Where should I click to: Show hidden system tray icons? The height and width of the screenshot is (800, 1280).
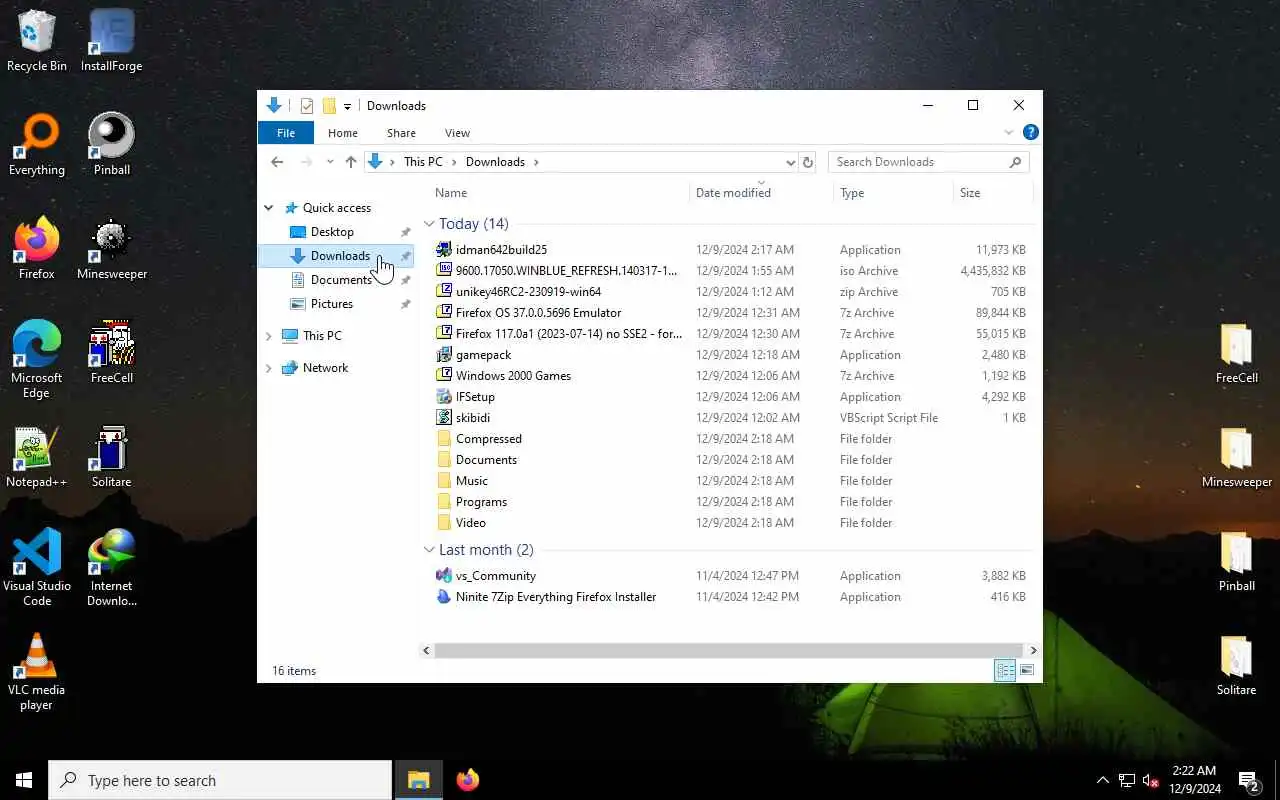click(1102, 780)
